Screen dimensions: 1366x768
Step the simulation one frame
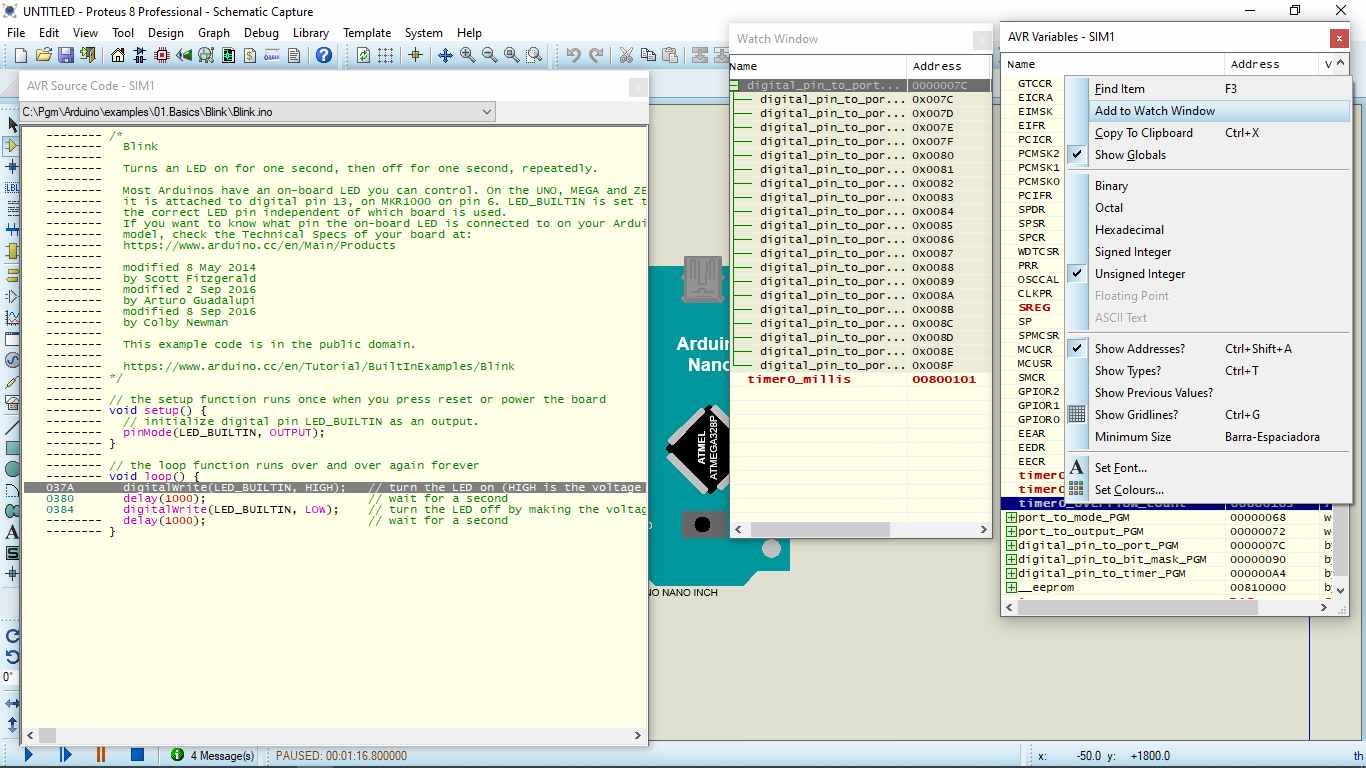coord(65,755)
